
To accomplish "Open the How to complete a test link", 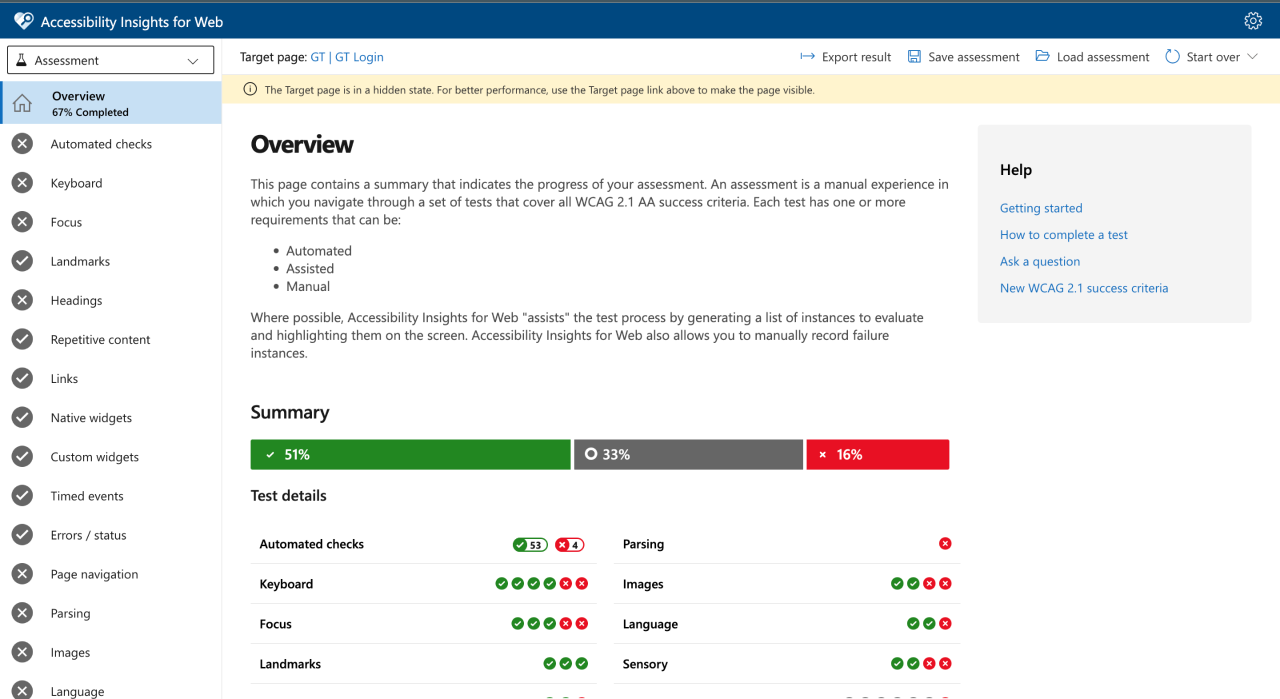I will tap(1064, 235).
